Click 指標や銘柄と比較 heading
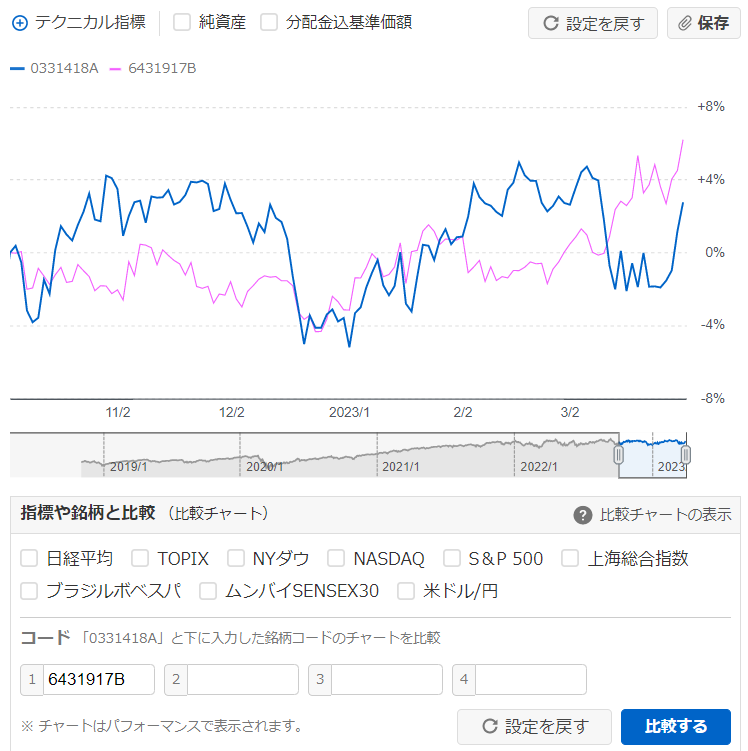The image size is (748, 751). point(88,513)
